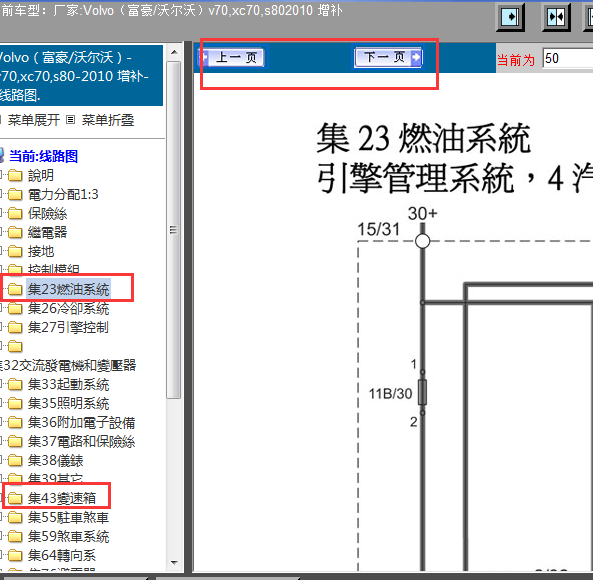This screenshot has height=580, width=593.
Task: Click the folder icon of 集55駐車煞車
Action: (15, 517)
